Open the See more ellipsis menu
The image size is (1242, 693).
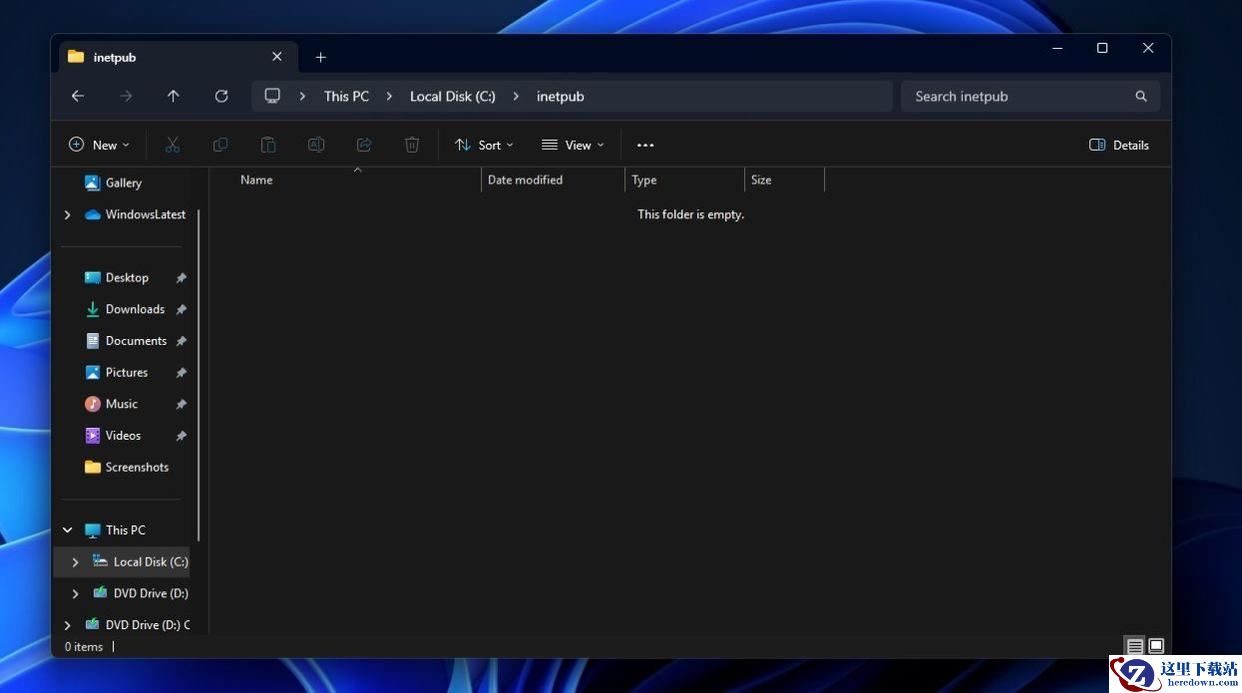[645, 145]
